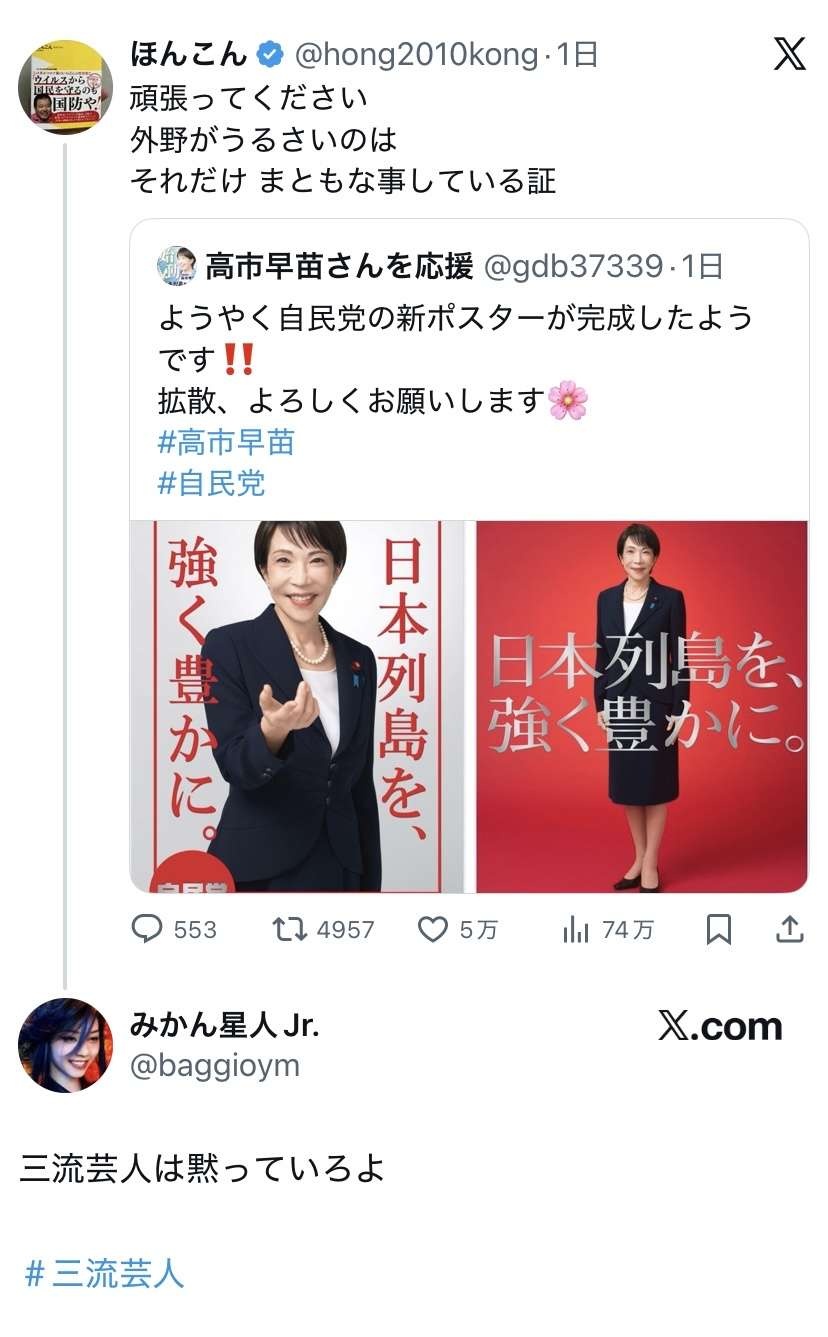View right red poster image
This screenshot has width=828, height=1337.
641,706
